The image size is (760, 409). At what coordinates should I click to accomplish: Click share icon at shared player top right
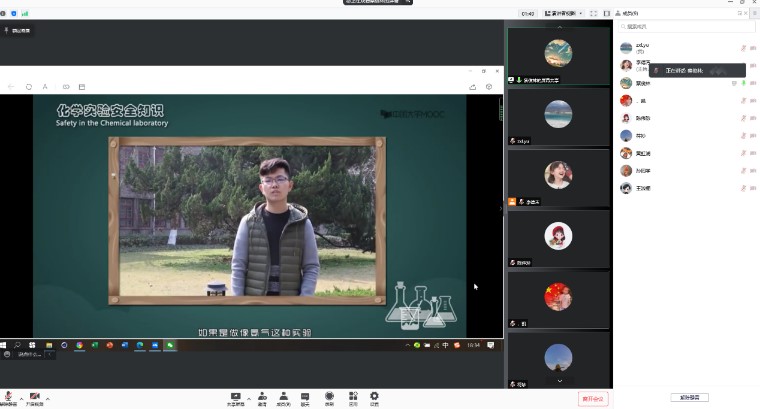click(473, 87)
